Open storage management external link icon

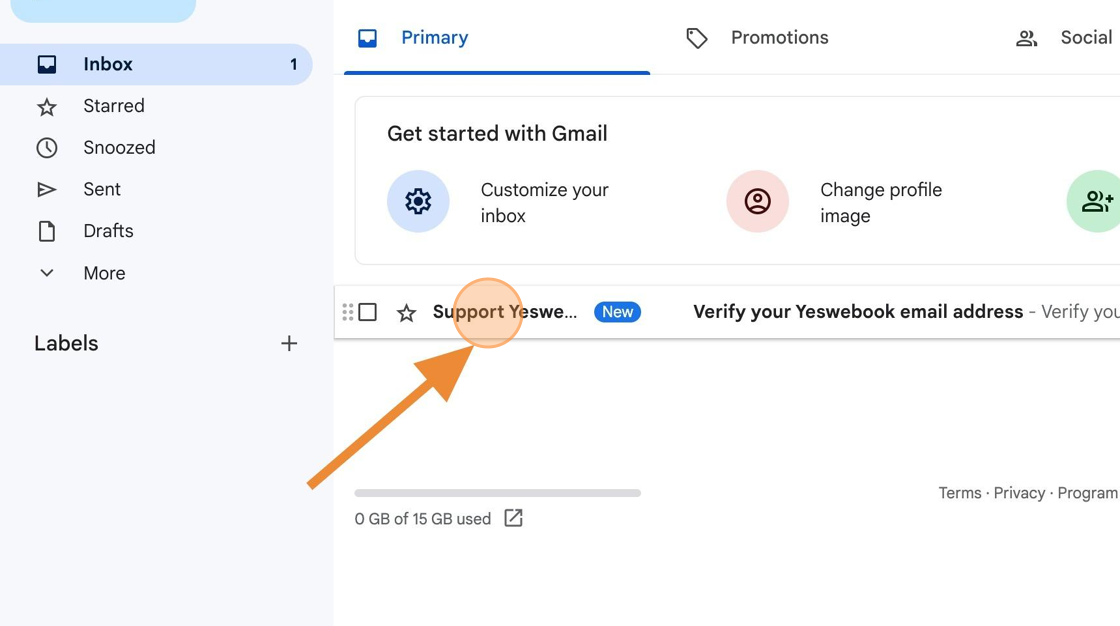tap(514, 518)
